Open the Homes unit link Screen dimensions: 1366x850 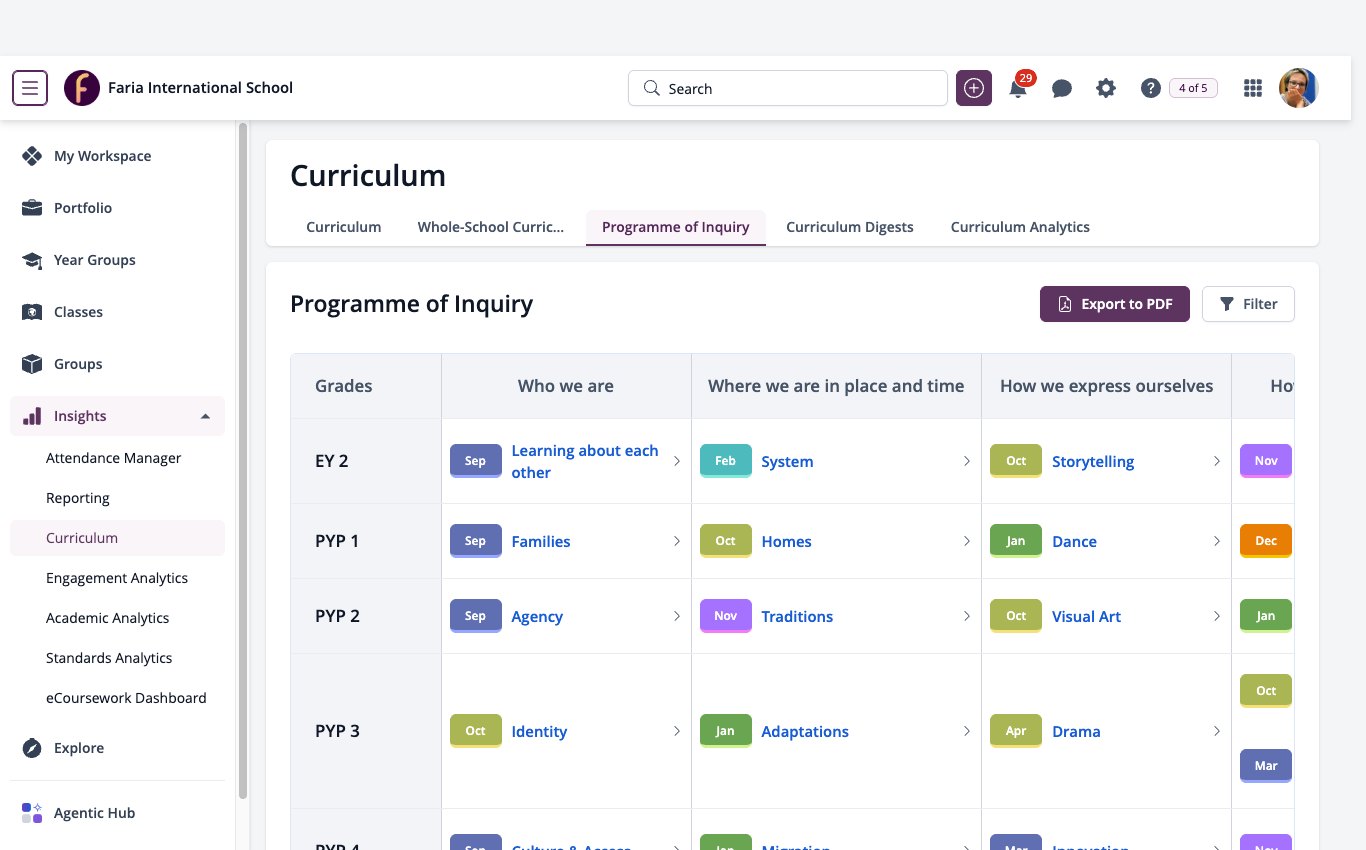786,541
